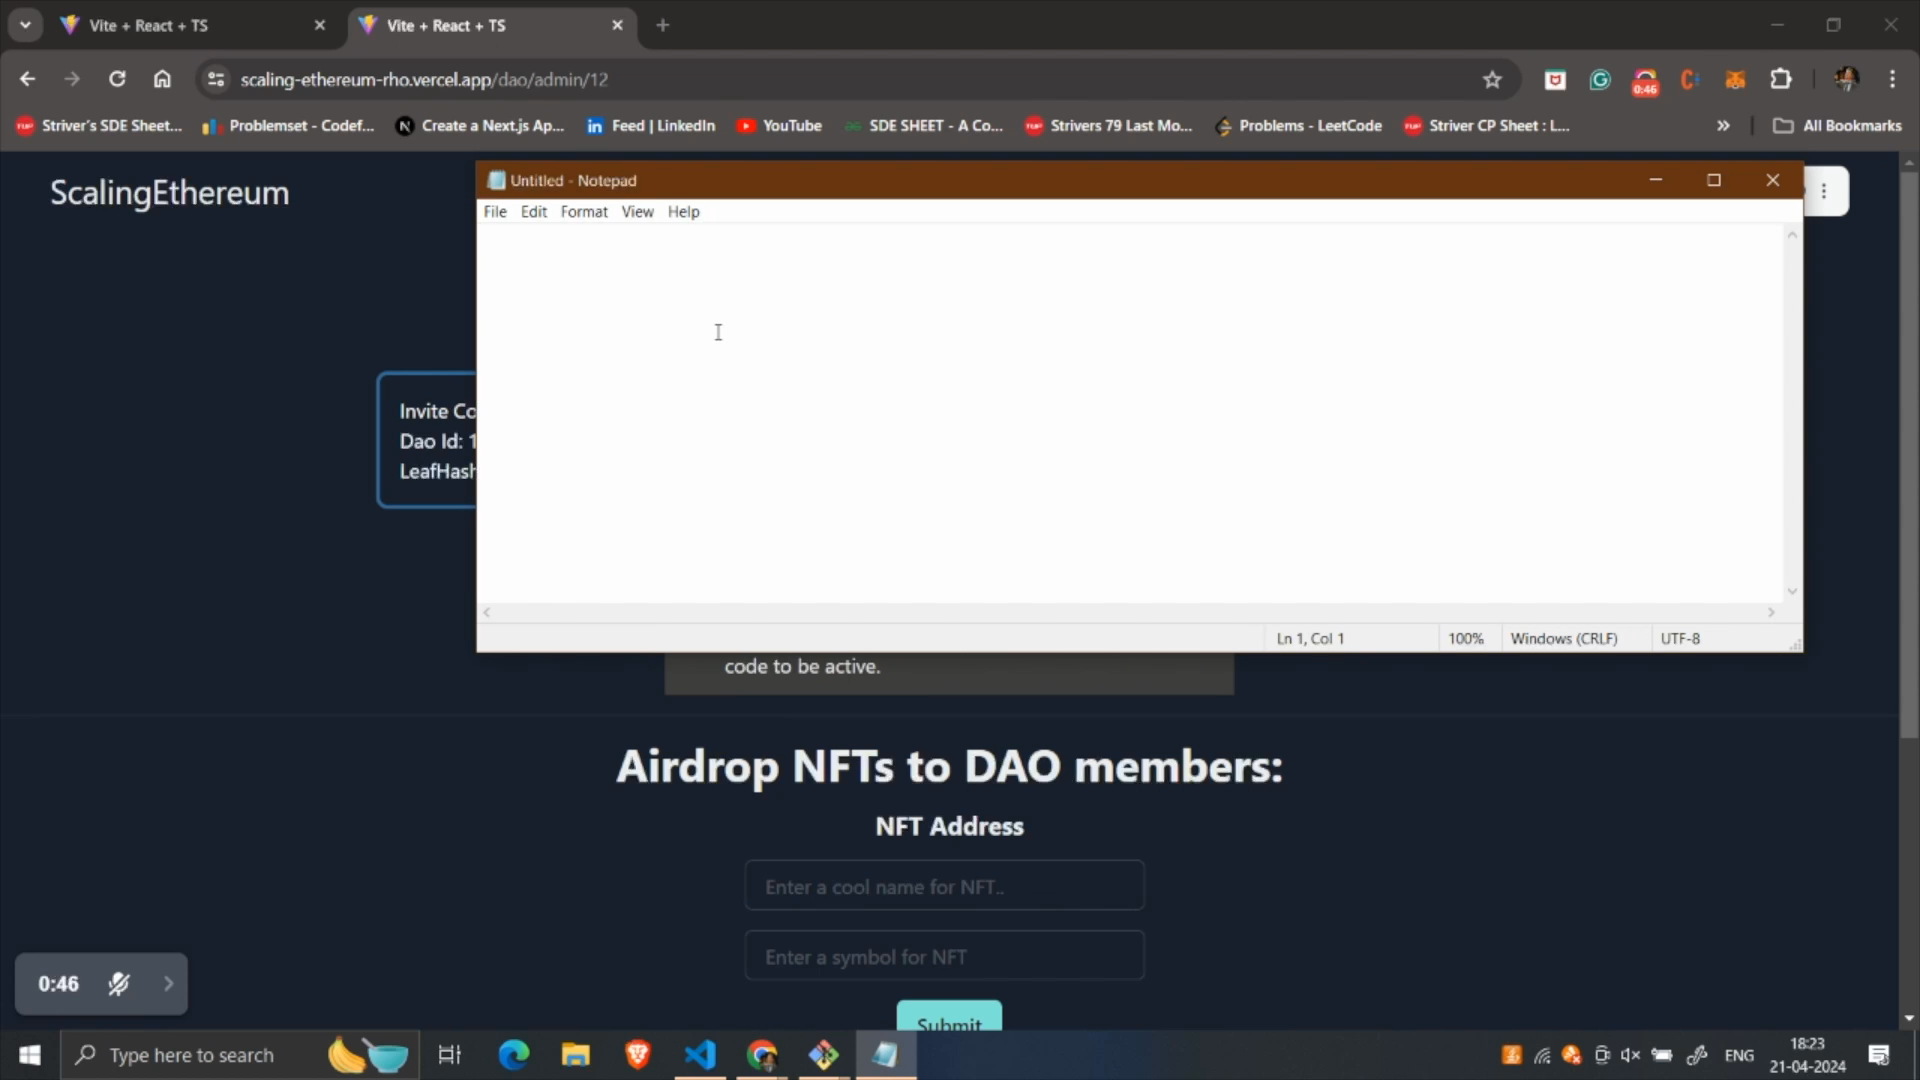
Task: Open a new browser tab
Action: [663, 25]
